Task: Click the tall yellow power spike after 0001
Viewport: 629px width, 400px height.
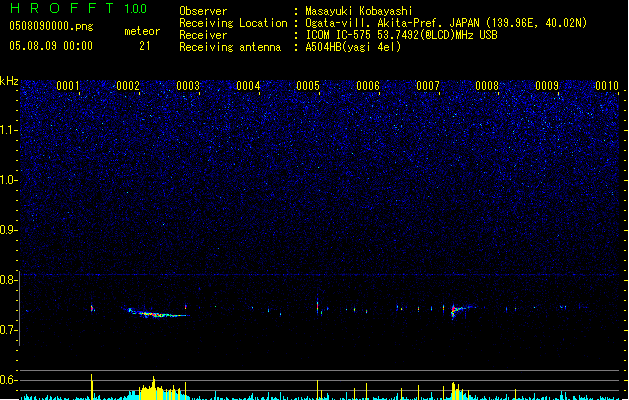Action: click(92, 386)
